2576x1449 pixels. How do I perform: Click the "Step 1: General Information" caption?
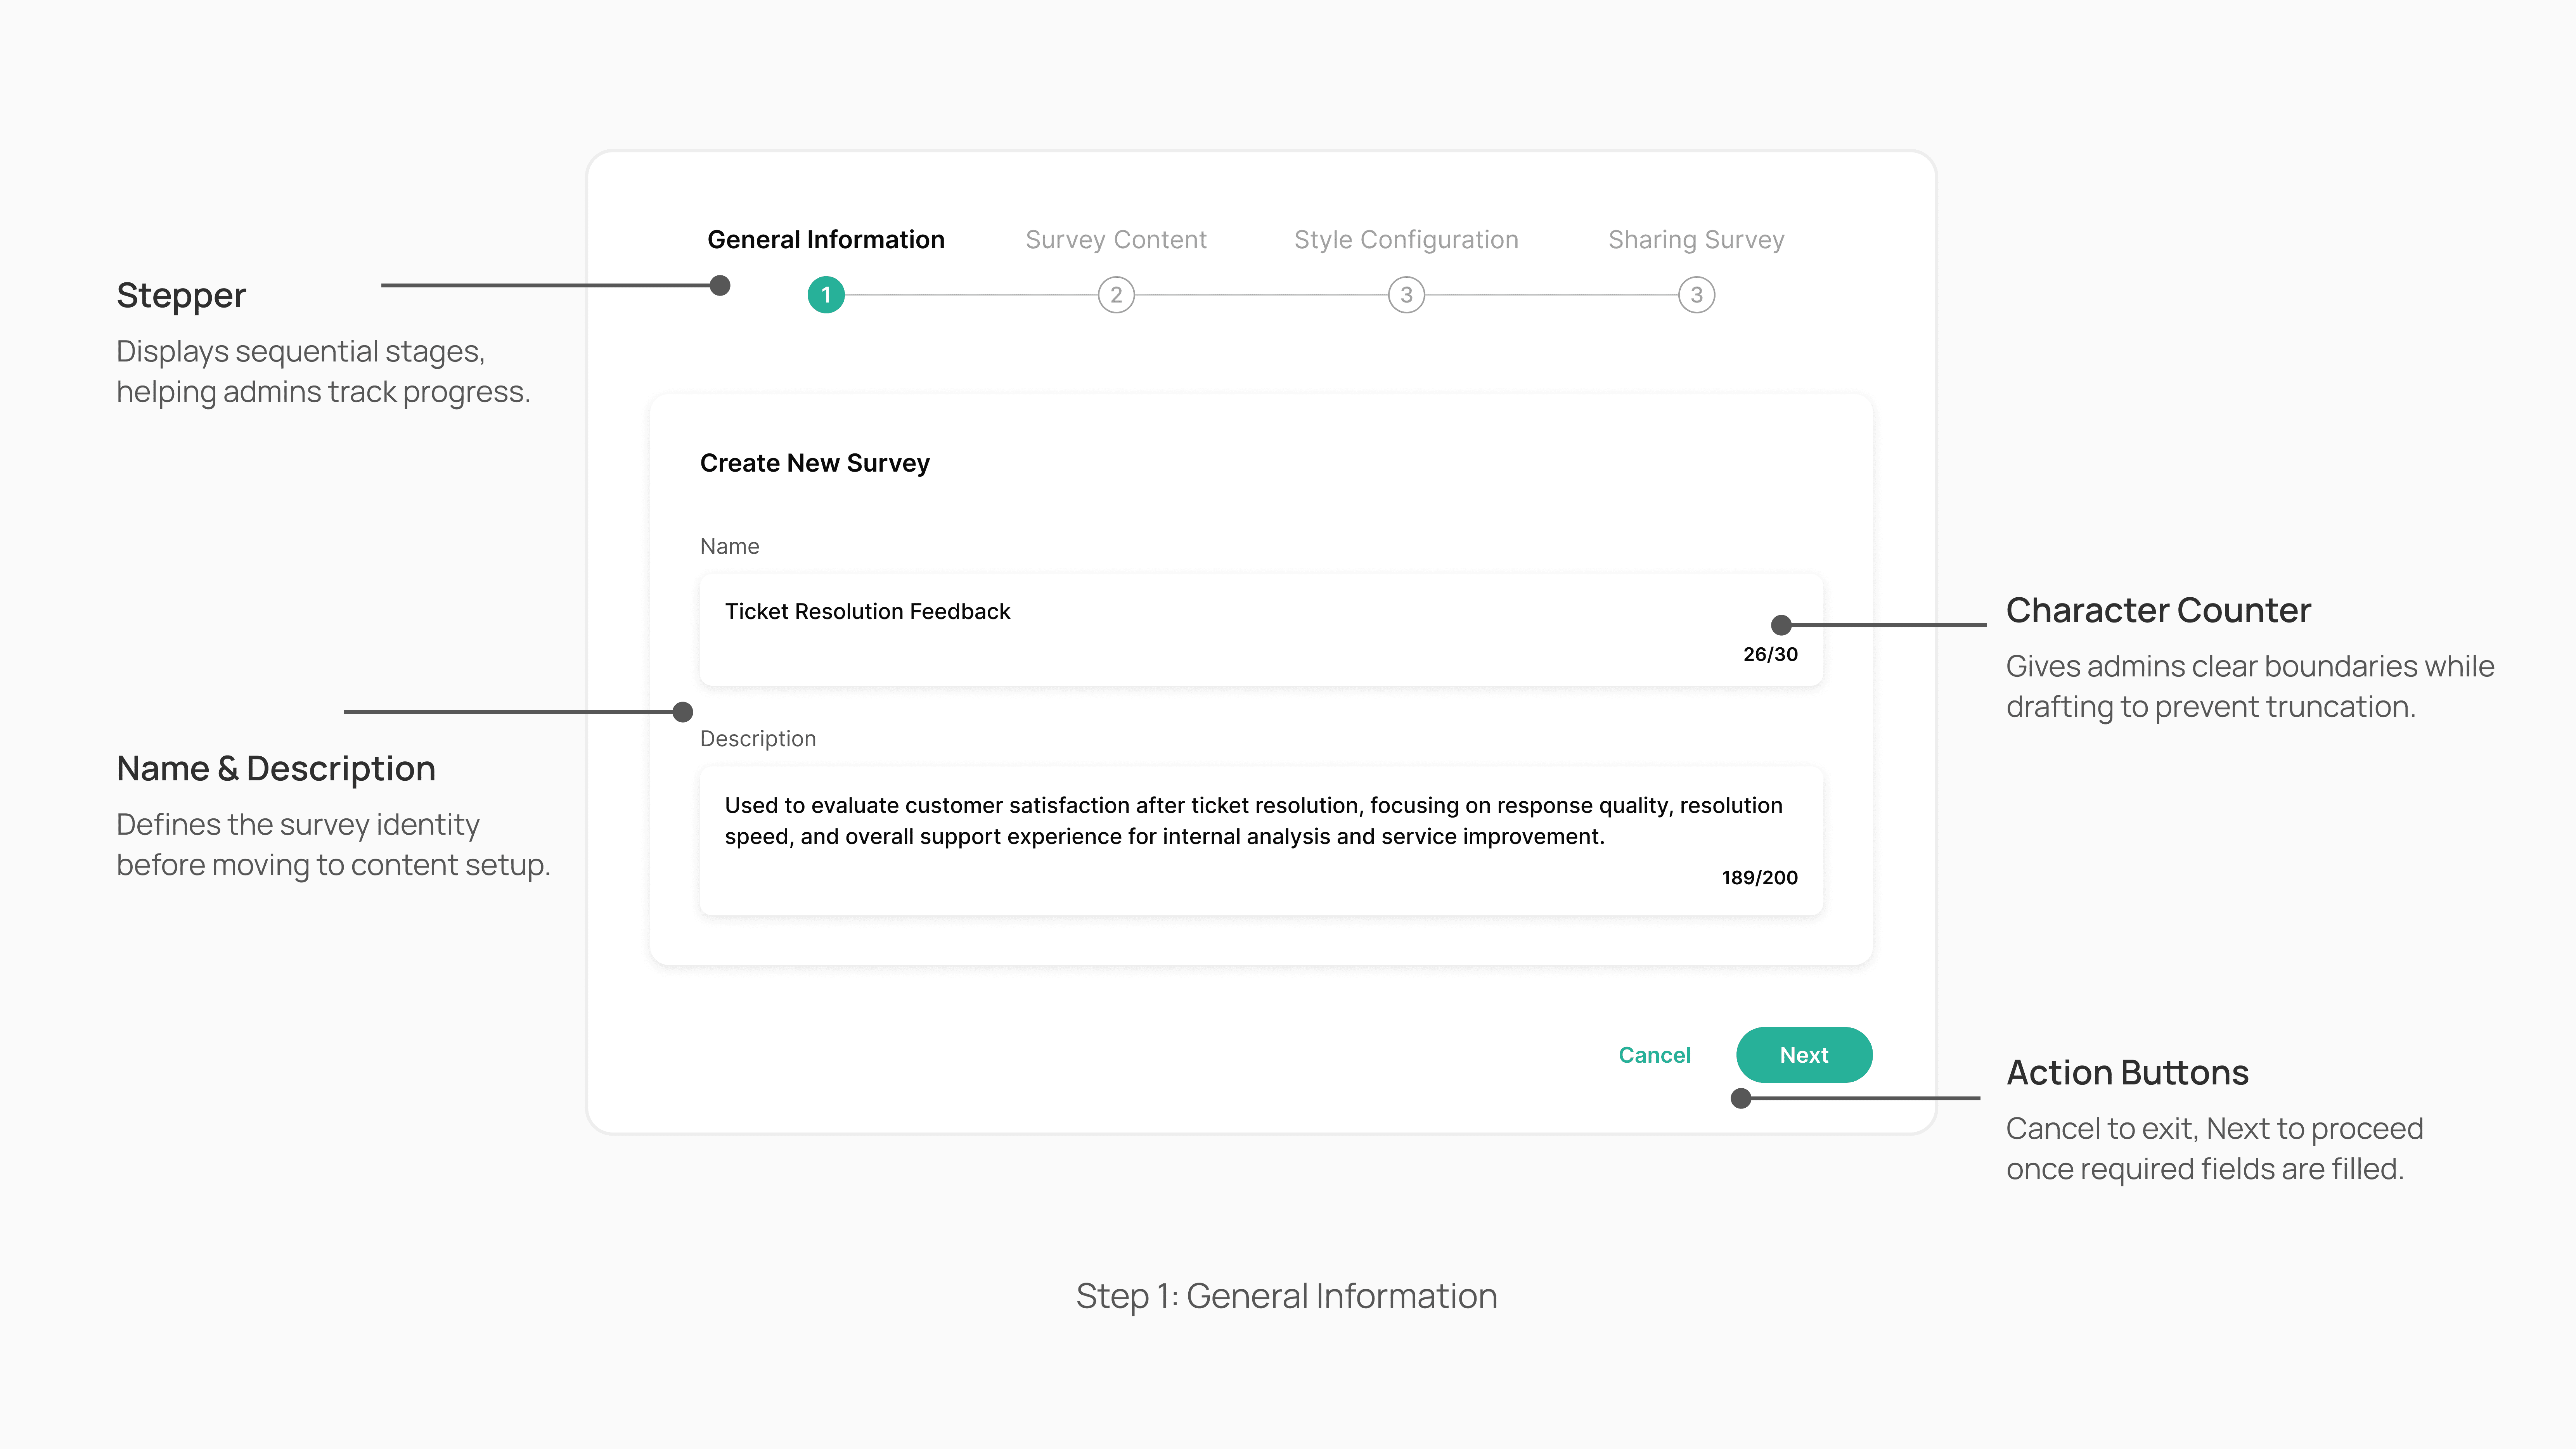(x=1287, y=1296)
